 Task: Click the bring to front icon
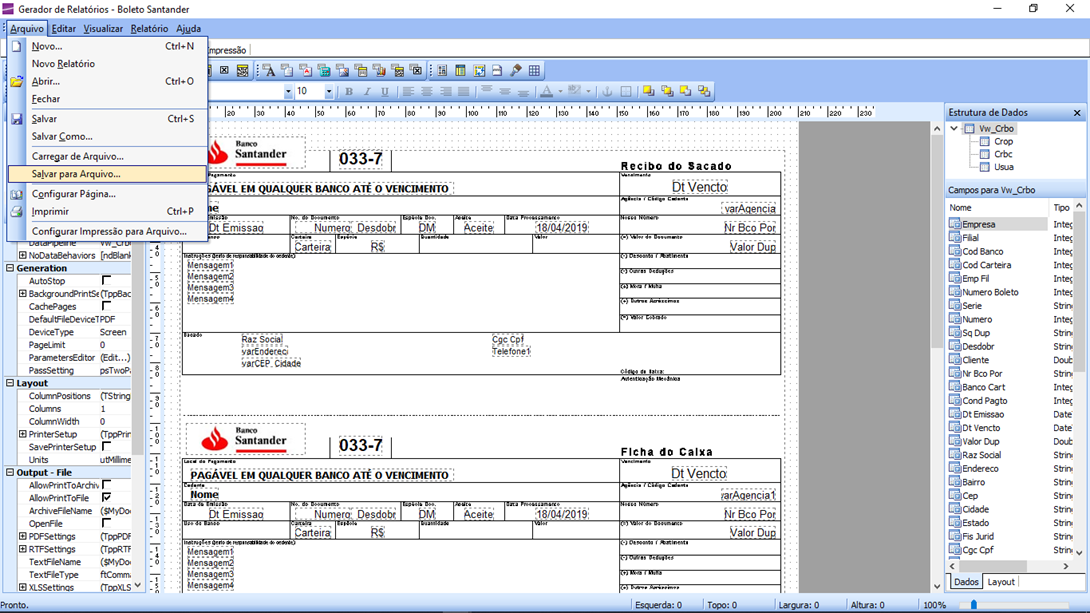pos(649,92)
